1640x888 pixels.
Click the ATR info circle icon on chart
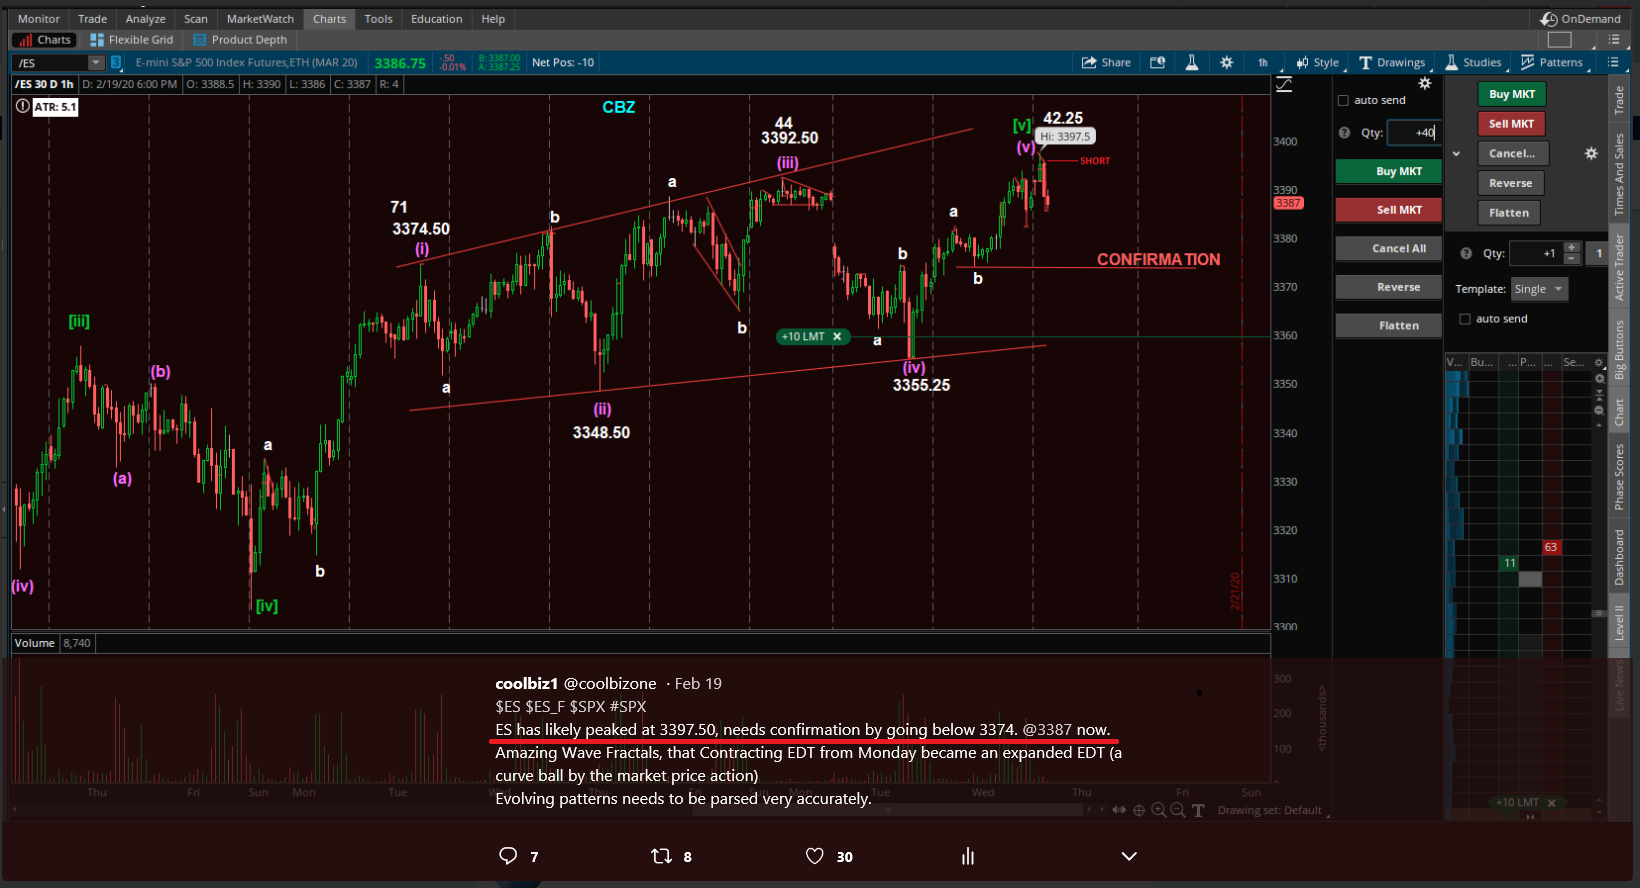click(23, 106)
